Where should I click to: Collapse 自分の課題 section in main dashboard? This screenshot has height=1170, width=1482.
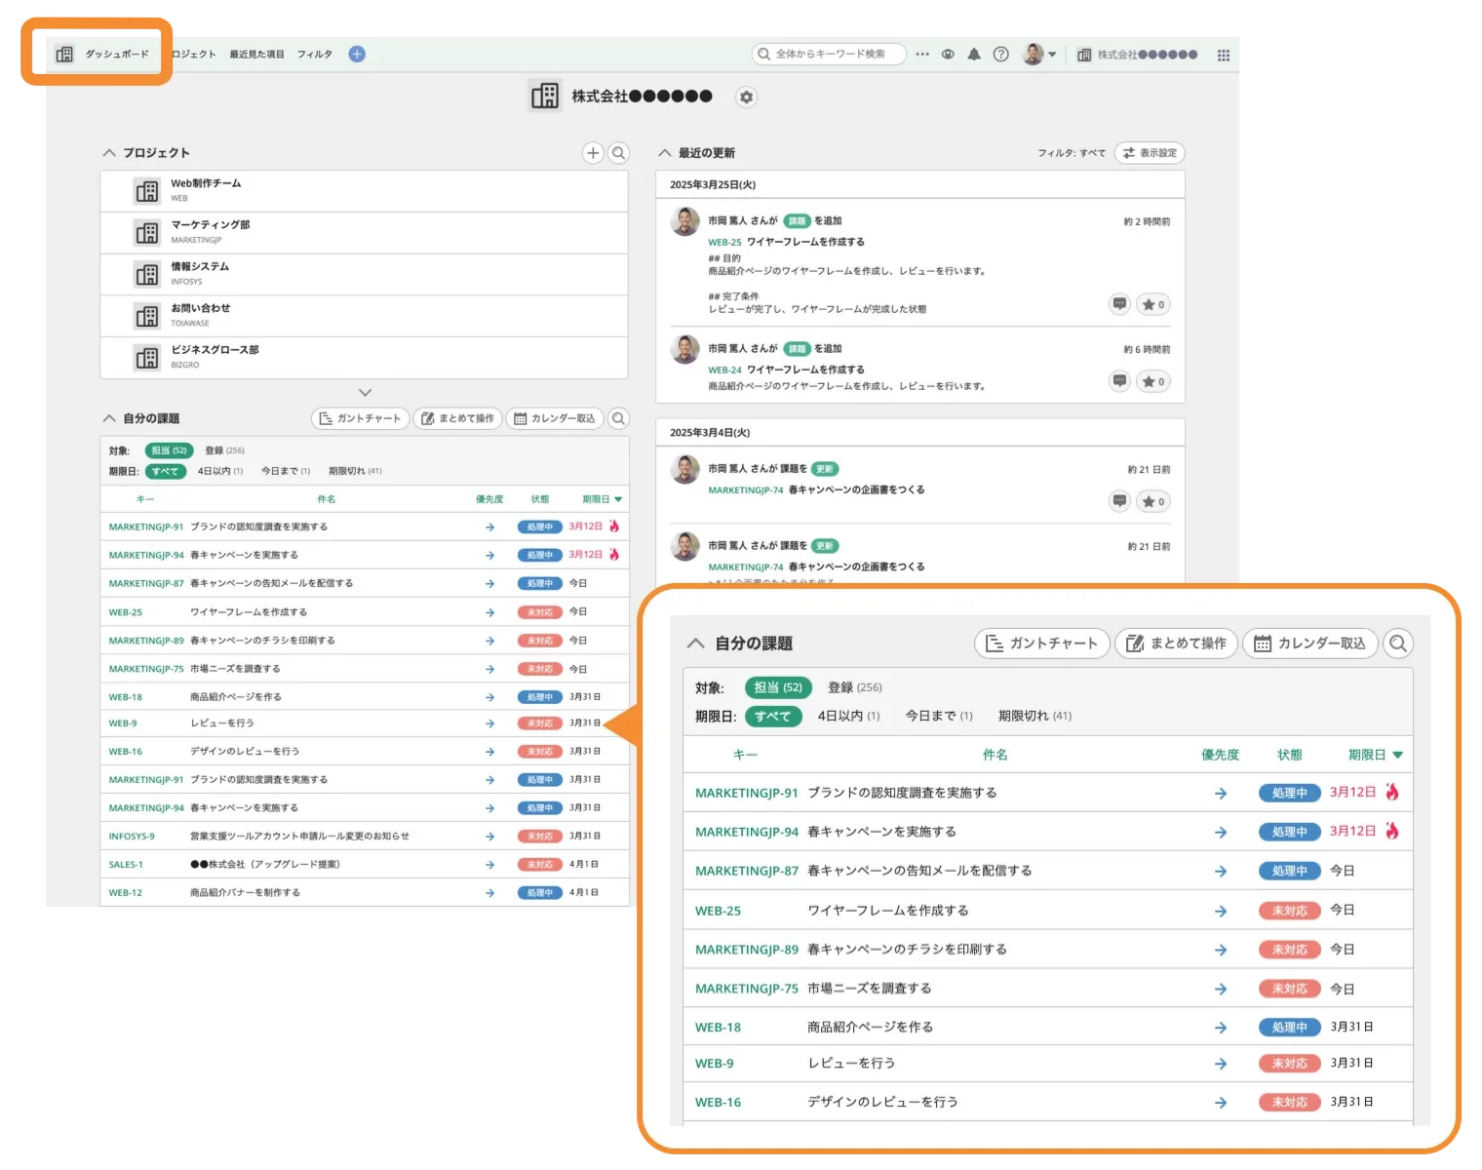coord(109,418)
